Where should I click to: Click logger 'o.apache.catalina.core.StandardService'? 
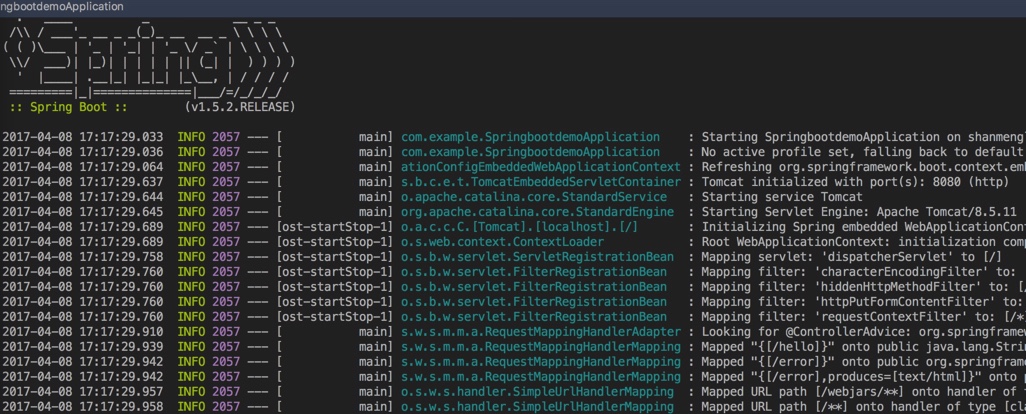(534, 197)
